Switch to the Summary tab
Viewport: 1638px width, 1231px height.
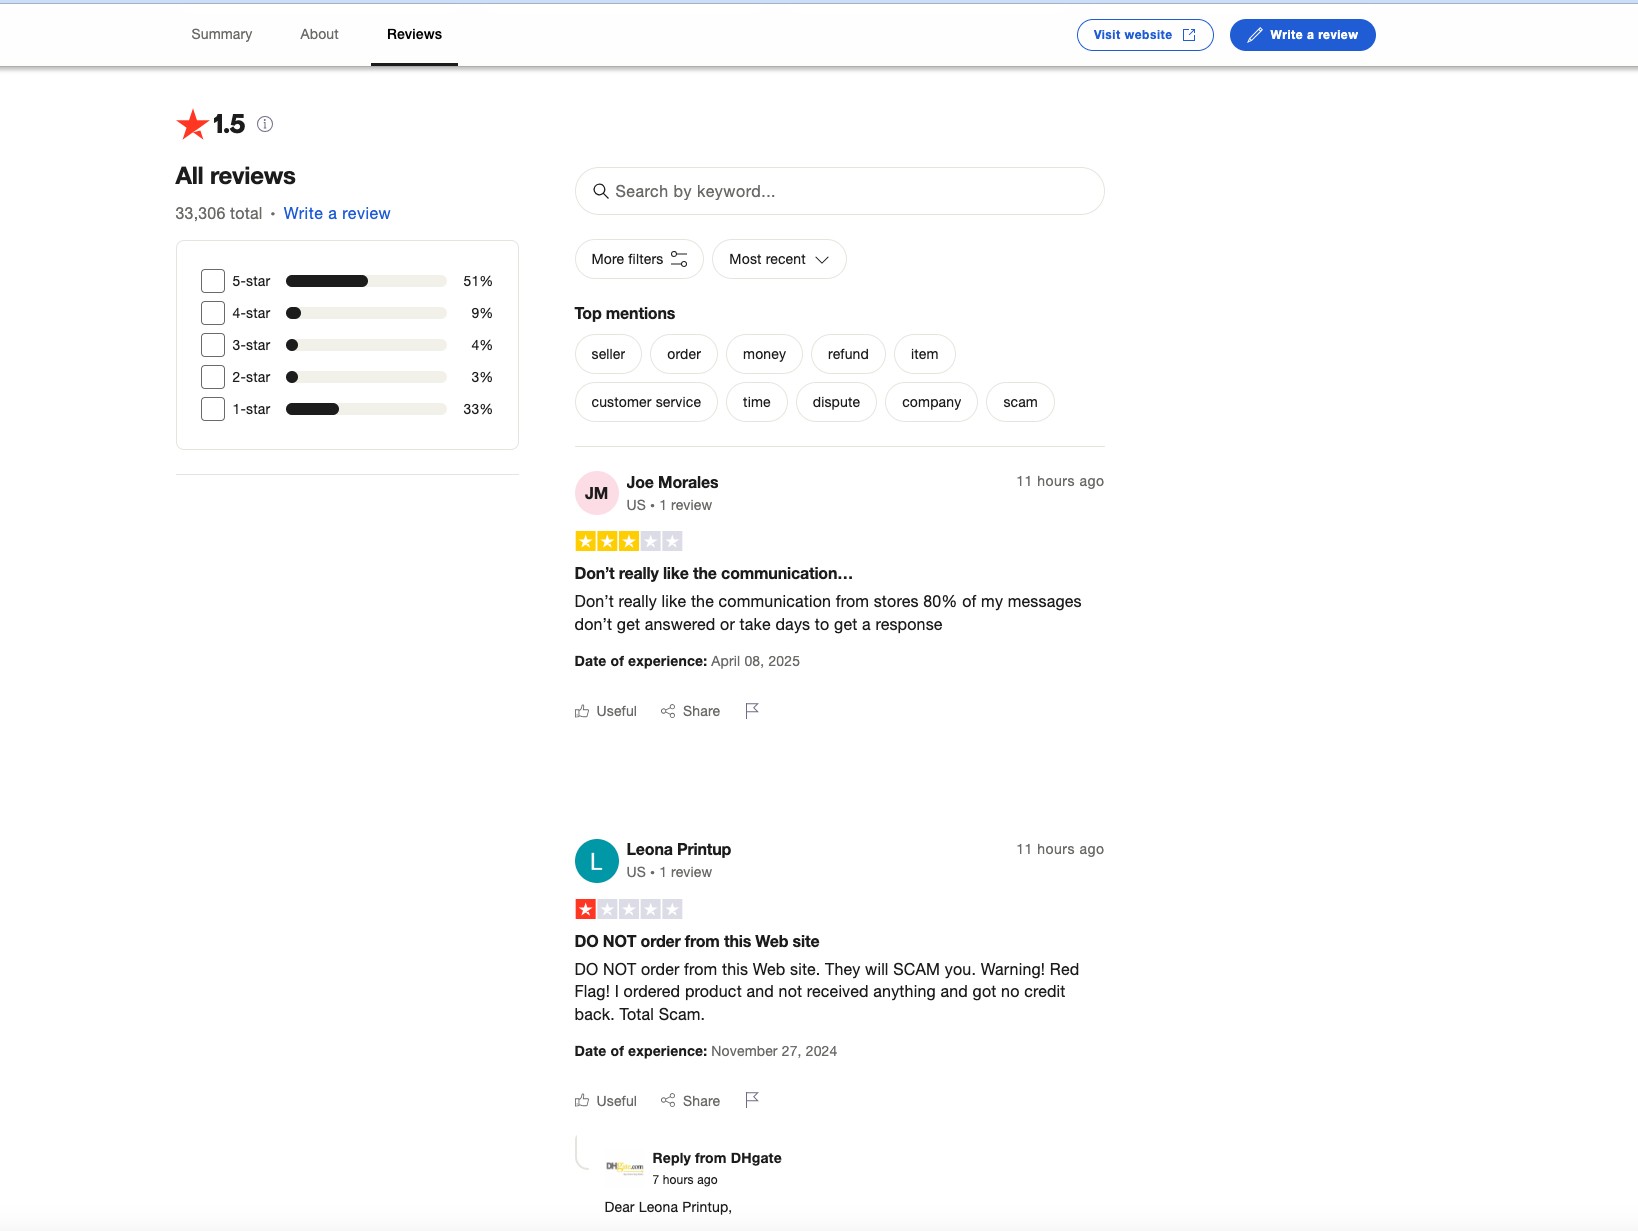click(222, 34)
